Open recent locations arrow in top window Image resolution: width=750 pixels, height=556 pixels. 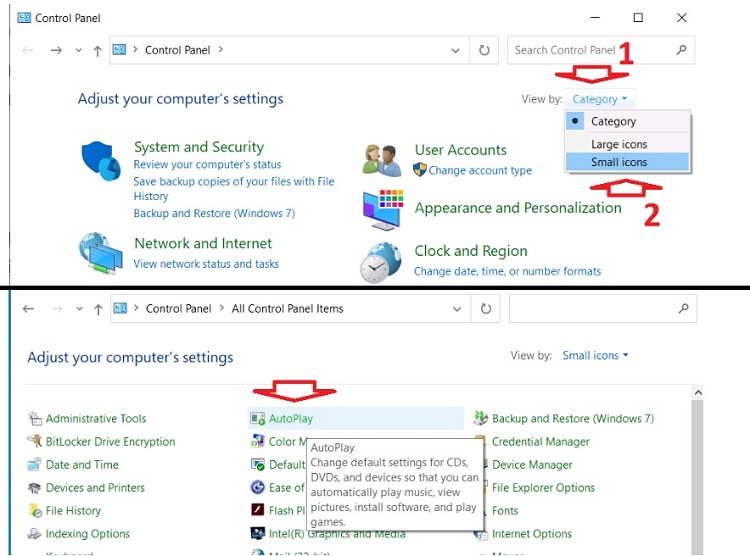point(78,50)
